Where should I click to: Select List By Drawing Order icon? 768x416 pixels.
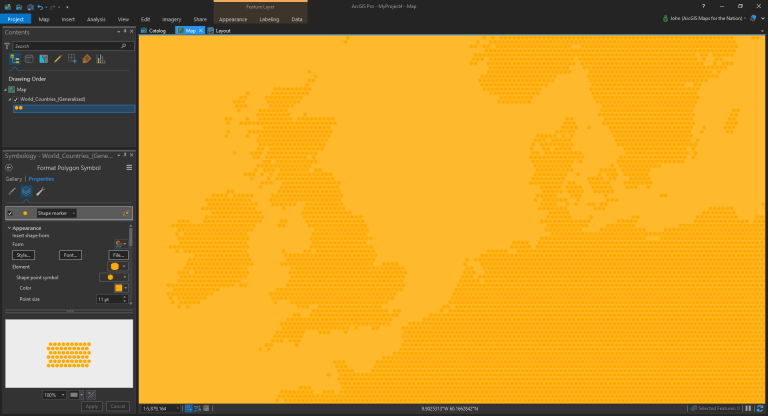tap(15, 59)
